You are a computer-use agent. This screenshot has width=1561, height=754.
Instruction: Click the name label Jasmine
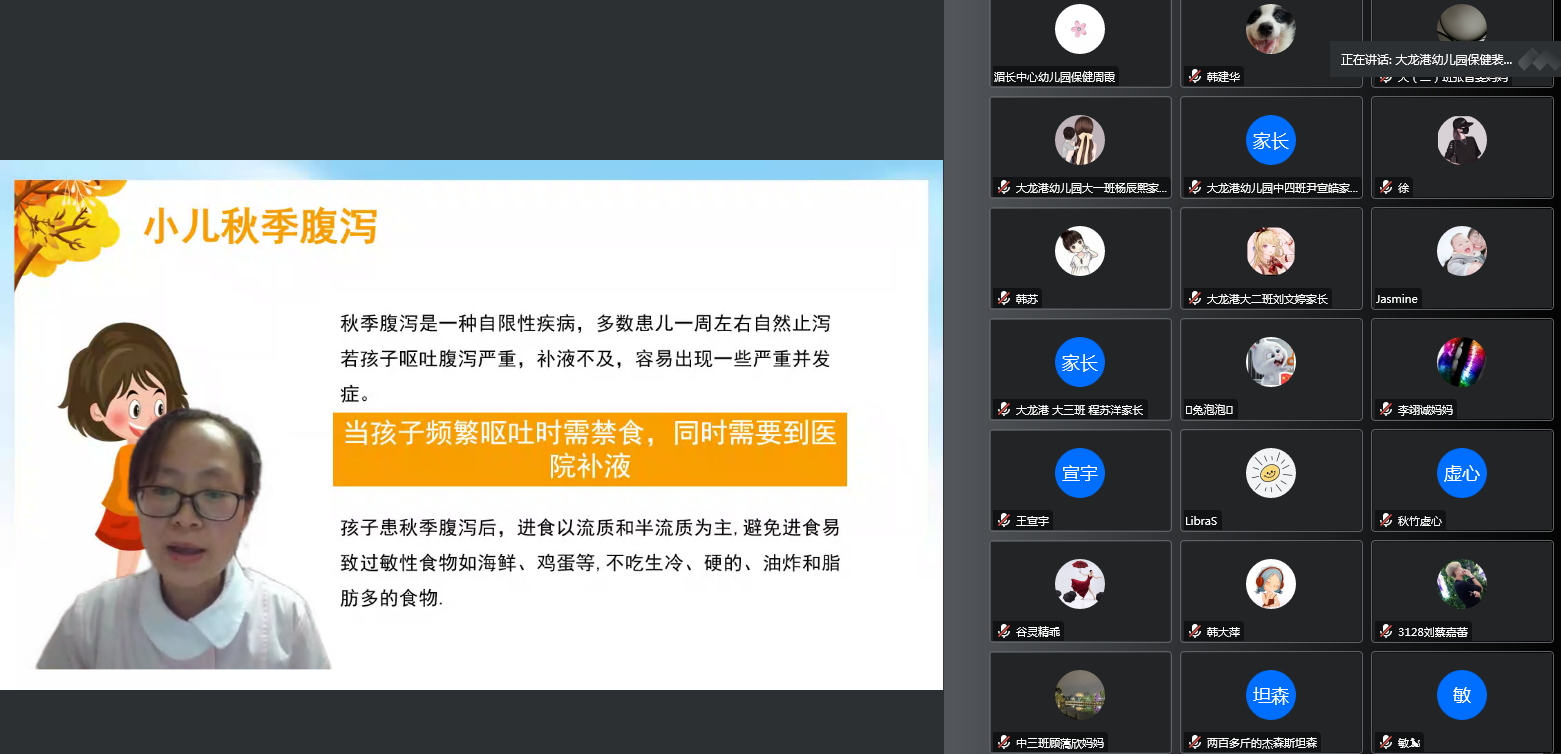coord(1397,299)
